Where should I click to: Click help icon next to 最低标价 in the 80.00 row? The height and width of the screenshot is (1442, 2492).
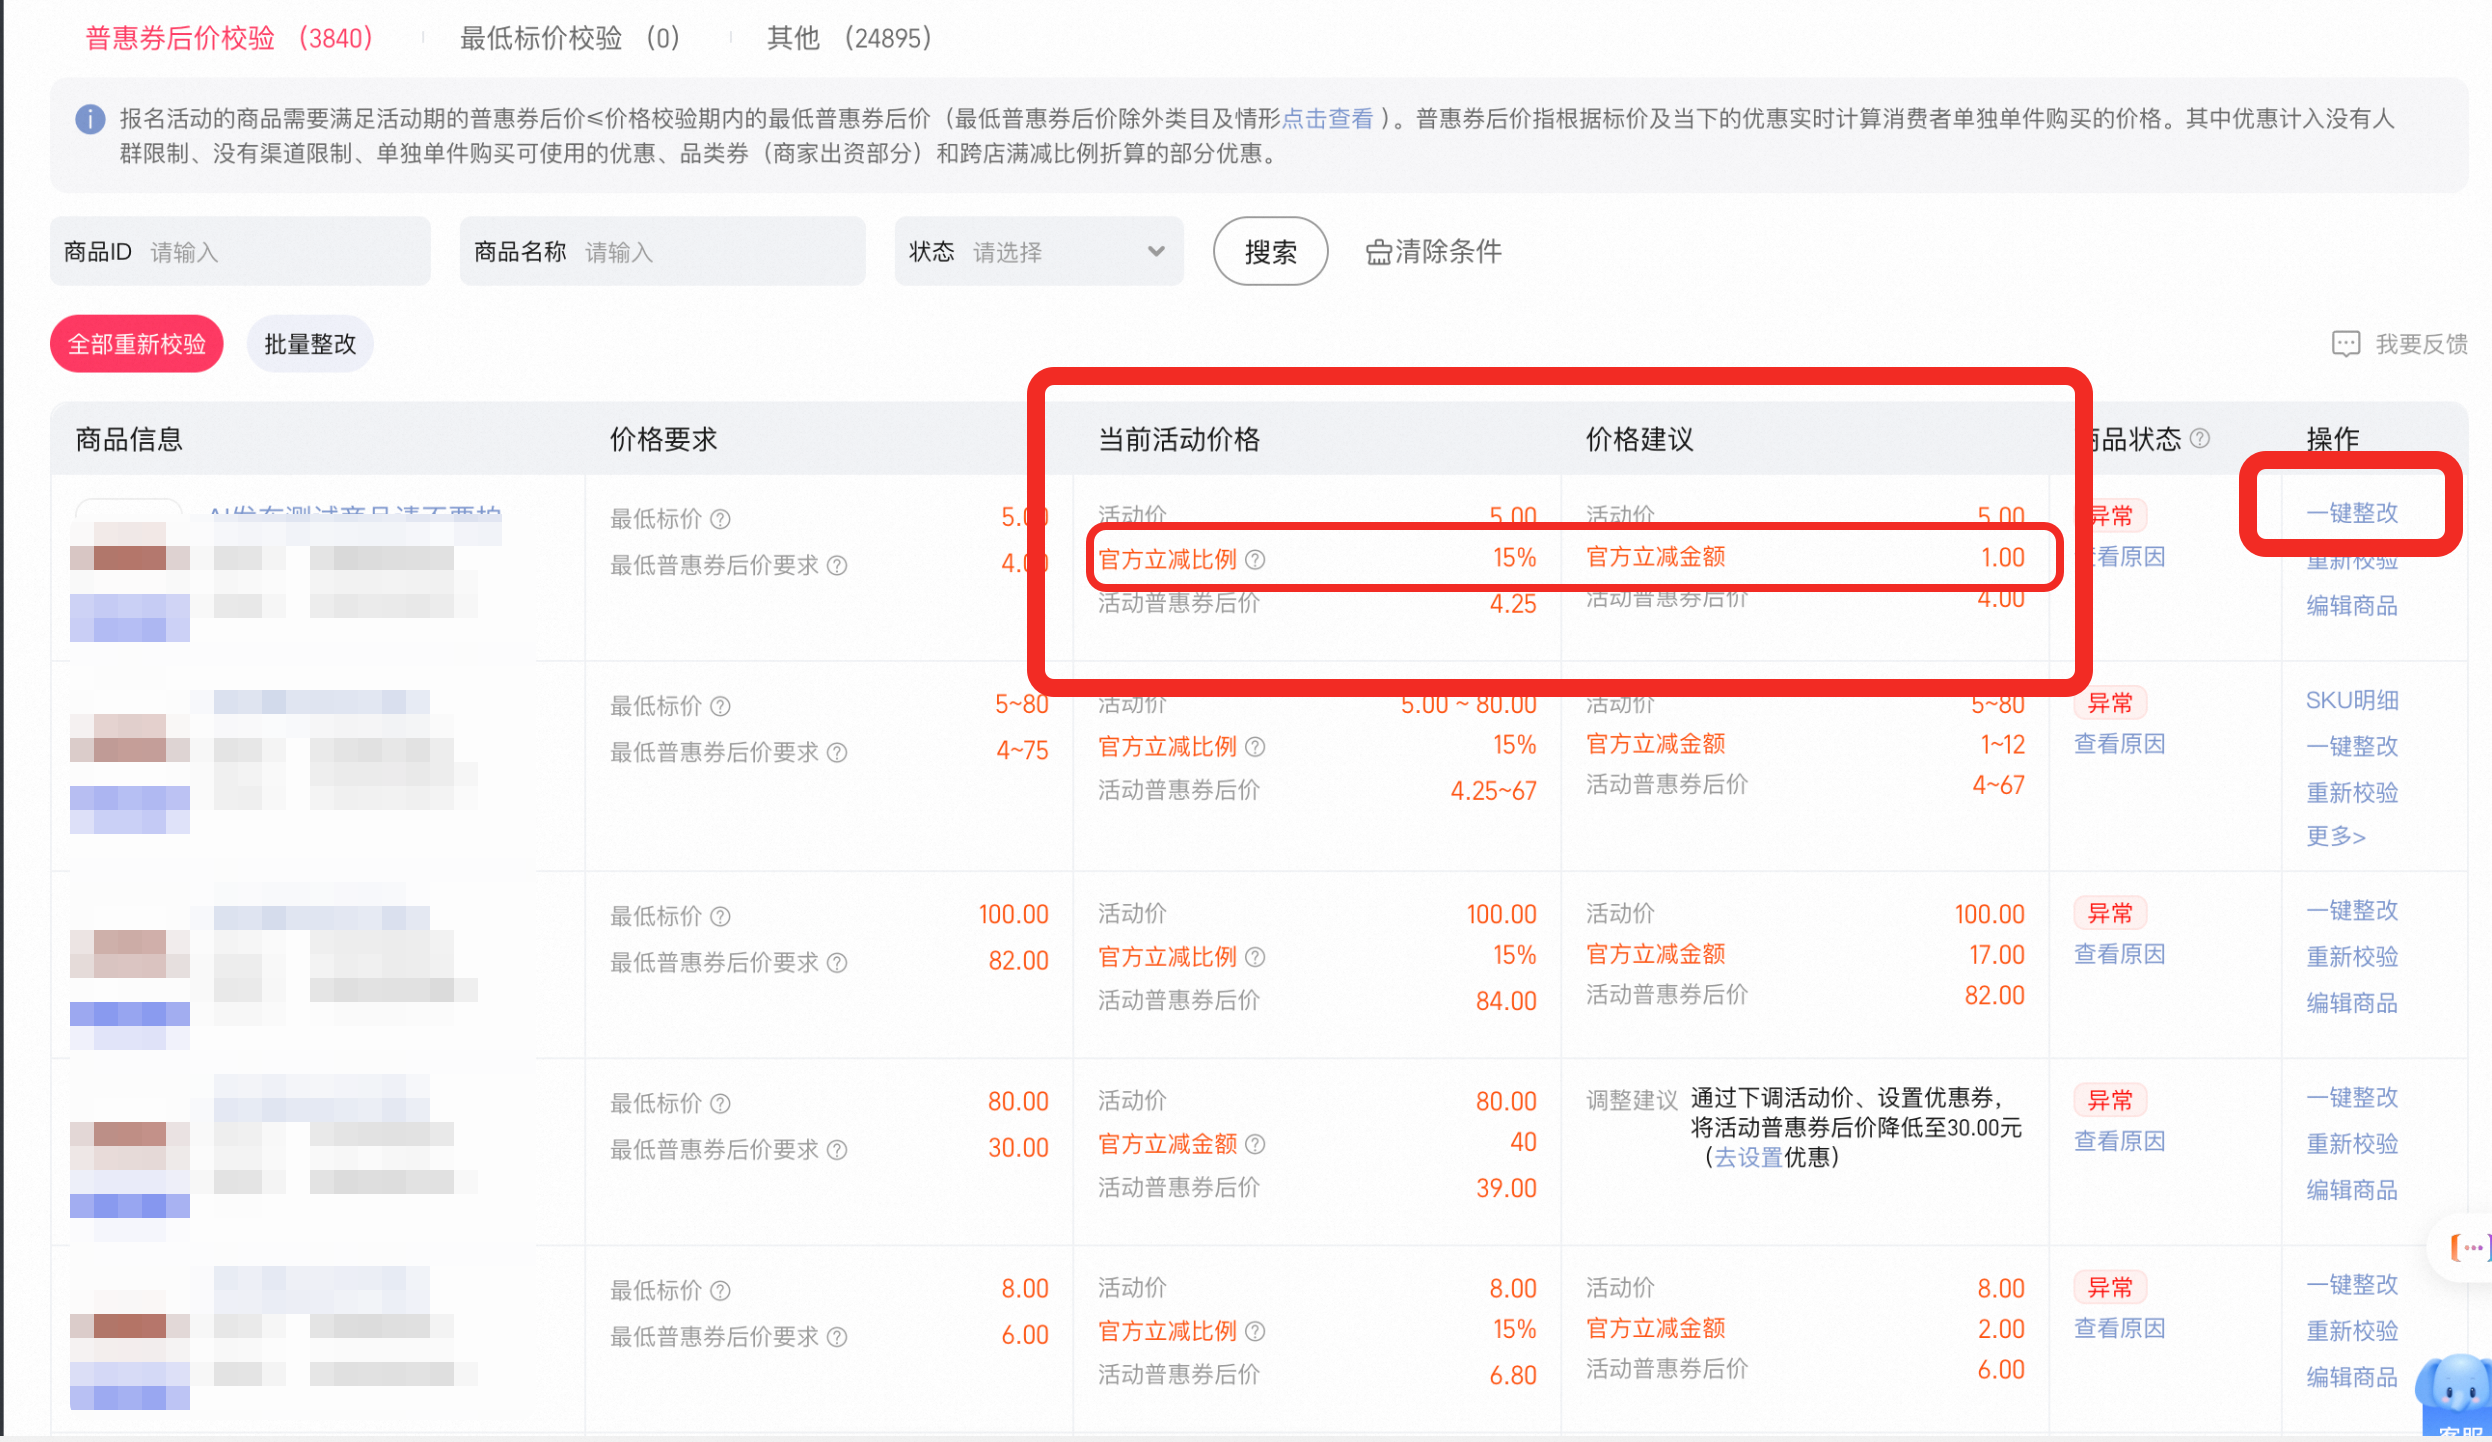(x=720, y=1103)
